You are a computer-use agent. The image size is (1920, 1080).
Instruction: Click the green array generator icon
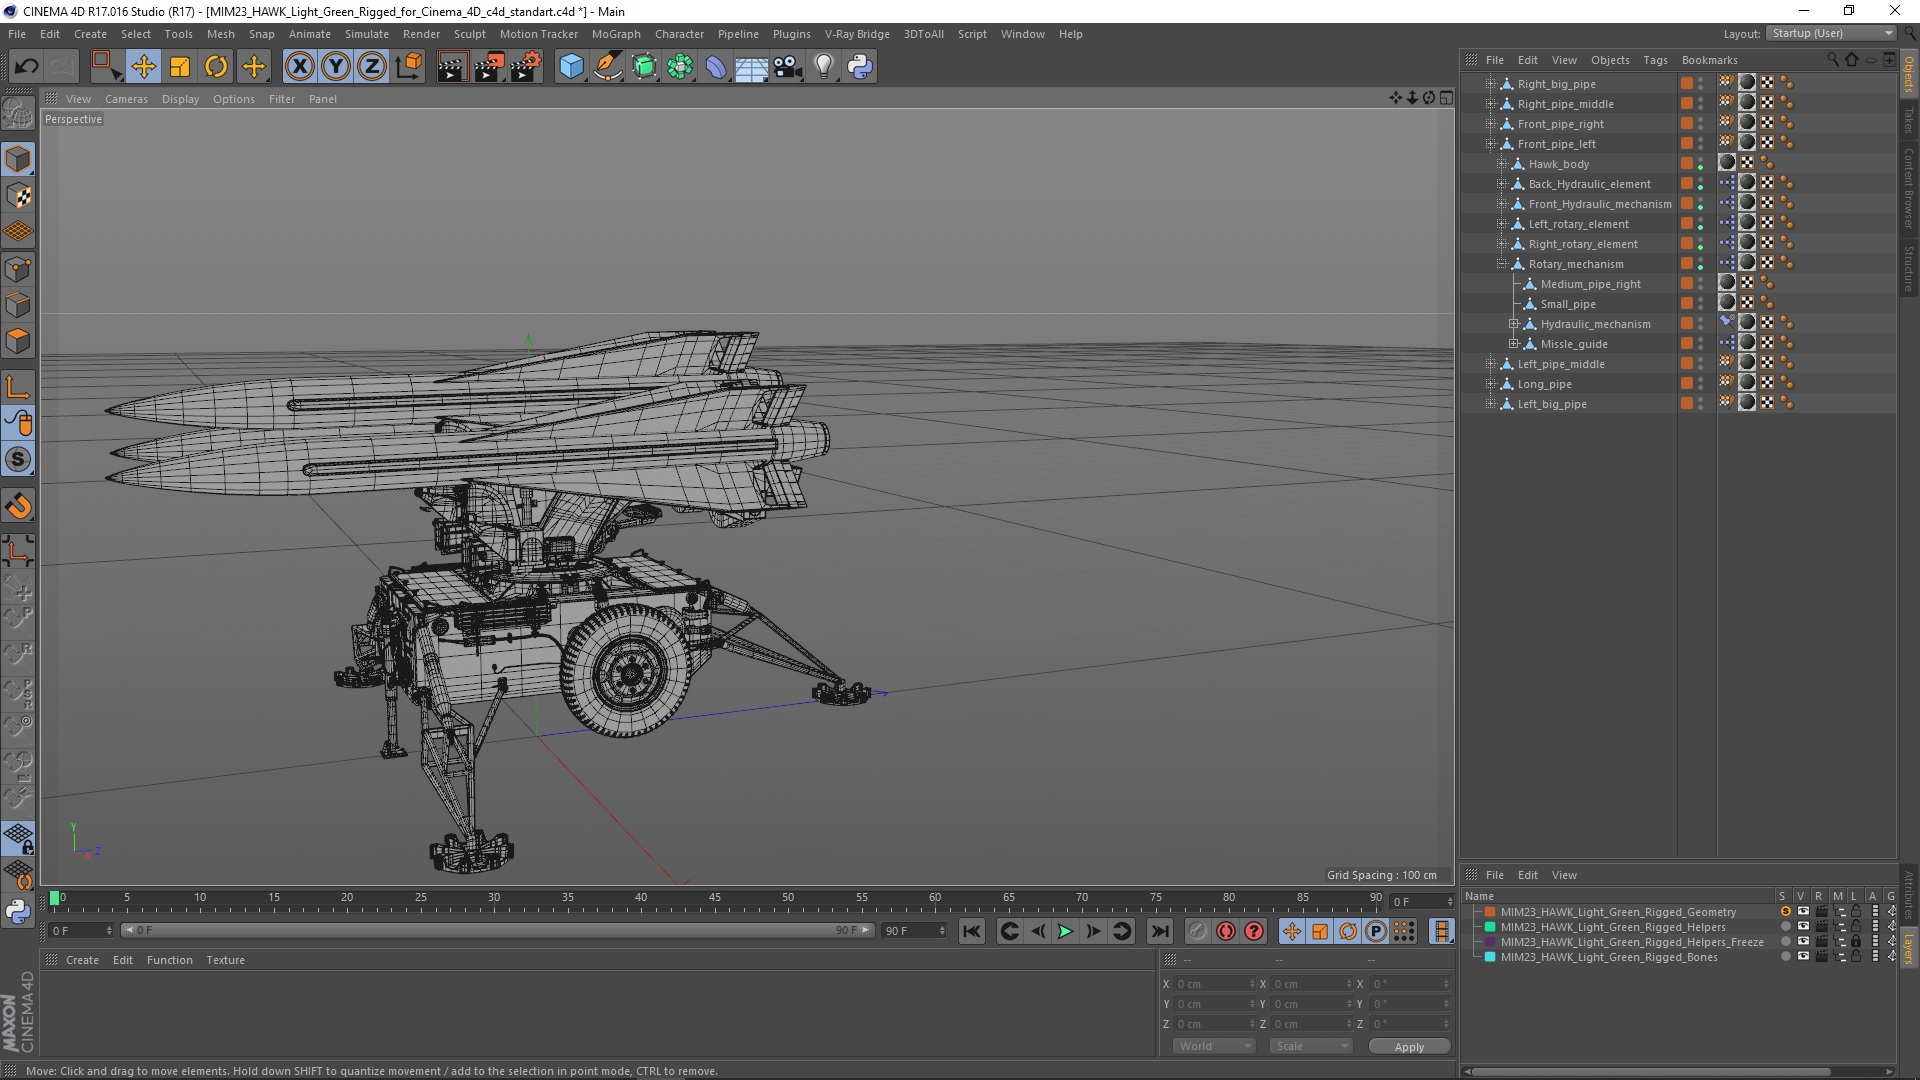point(680,67)
